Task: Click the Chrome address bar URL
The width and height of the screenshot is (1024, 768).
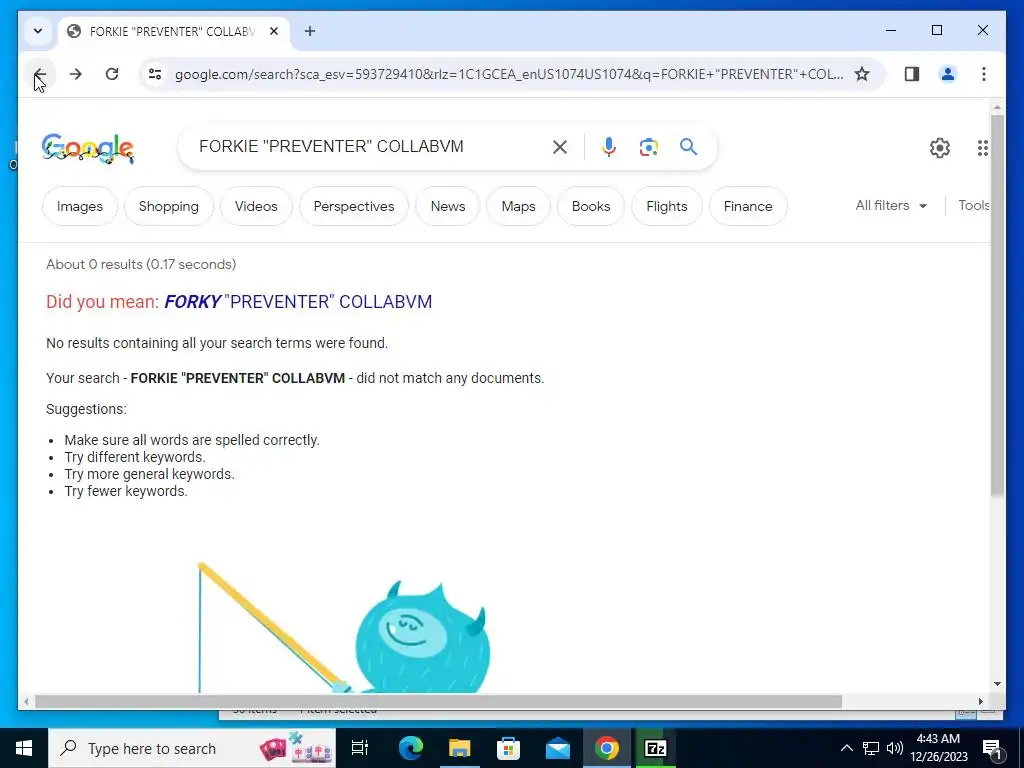Action: tap(509, 74)
